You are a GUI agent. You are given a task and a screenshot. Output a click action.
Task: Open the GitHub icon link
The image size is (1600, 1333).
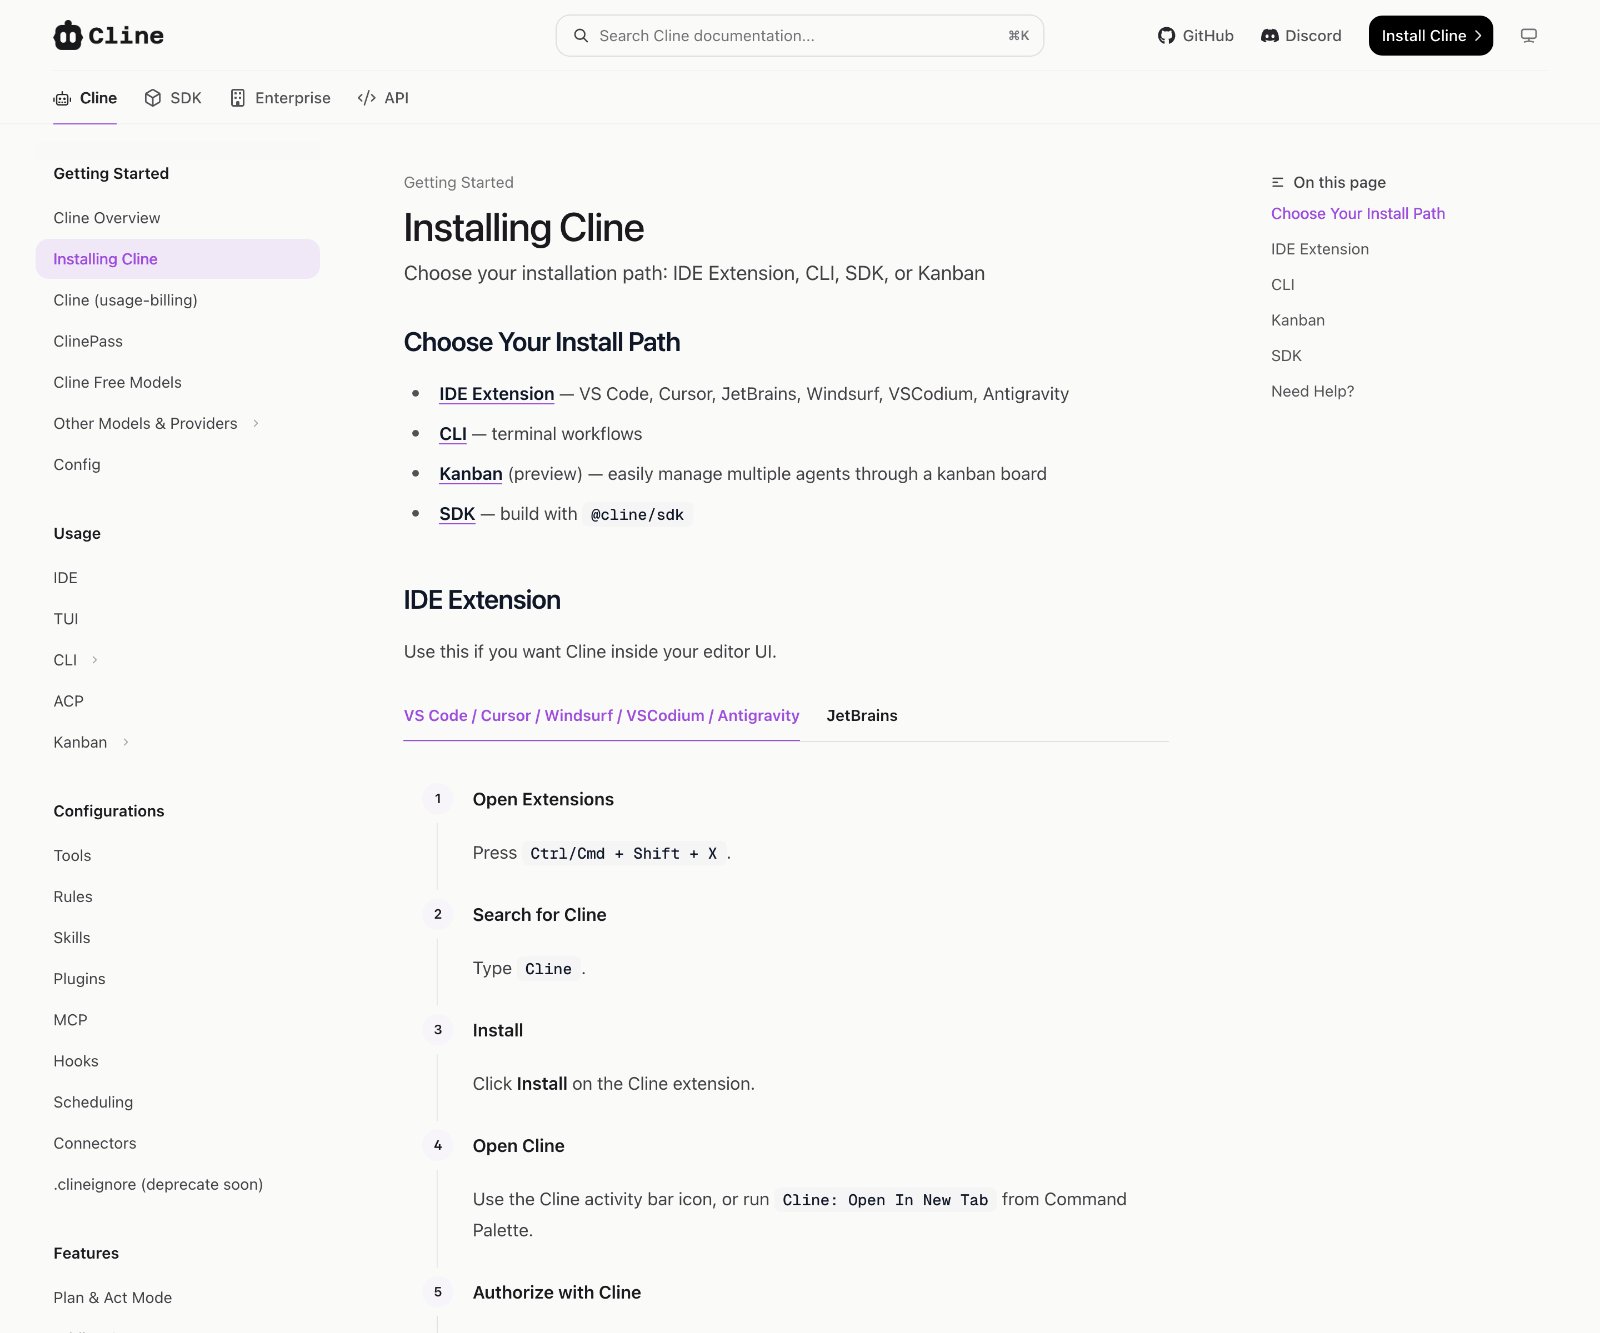1166,36
